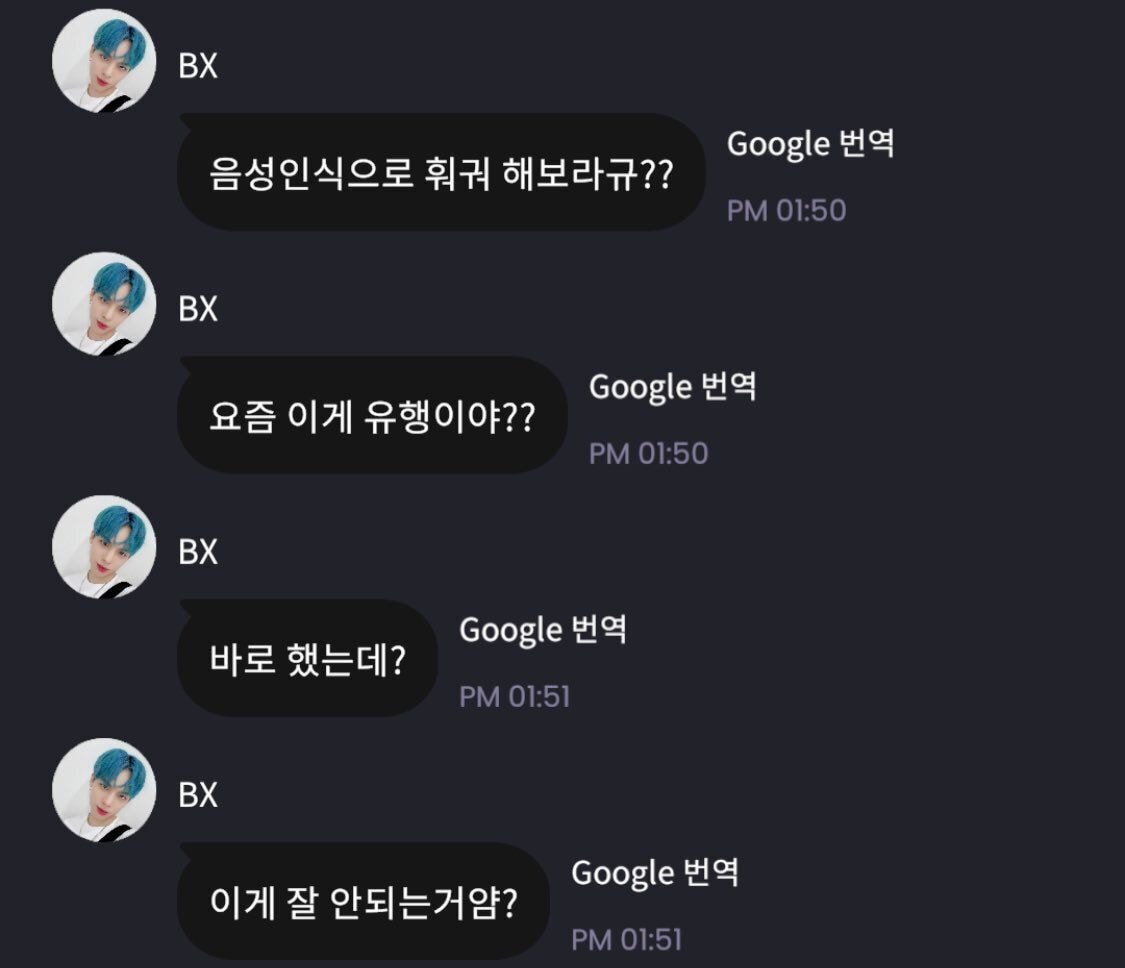Tap the 이게 잘 안되는거얌? message bubble

point(363,901)
